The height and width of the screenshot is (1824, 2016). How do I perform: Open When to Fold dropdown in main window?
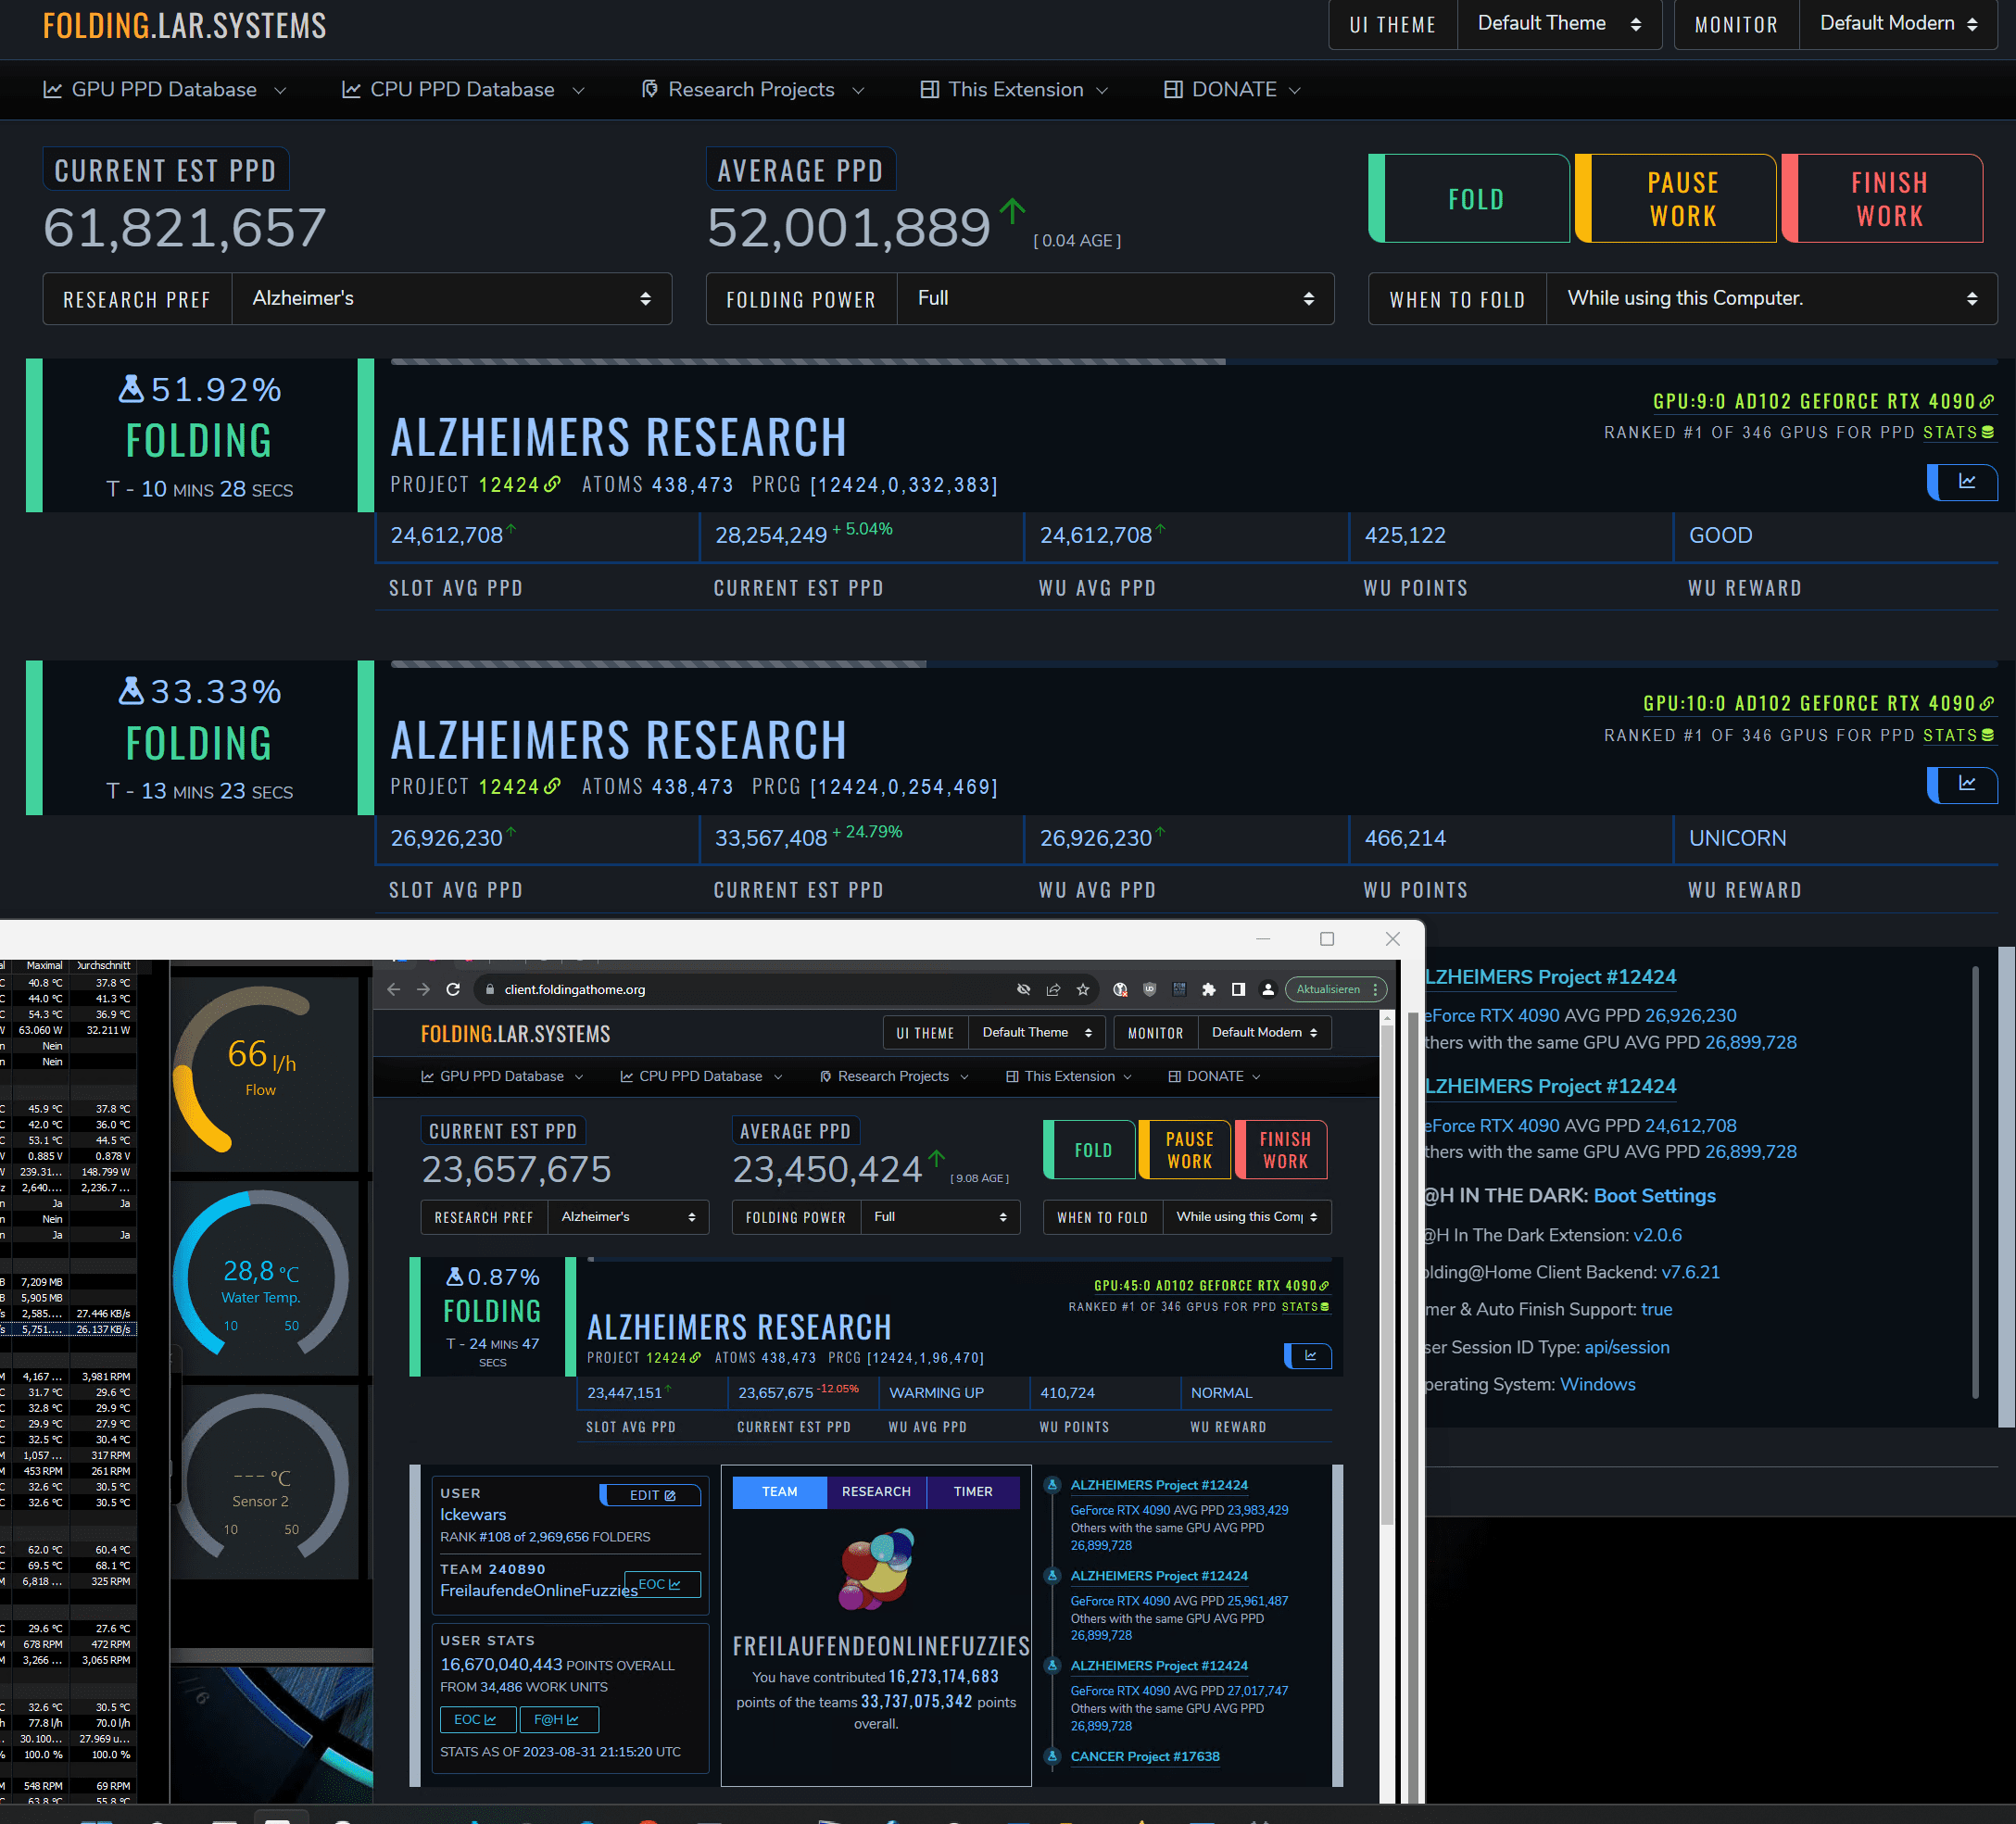click(x=1771, y=298)
